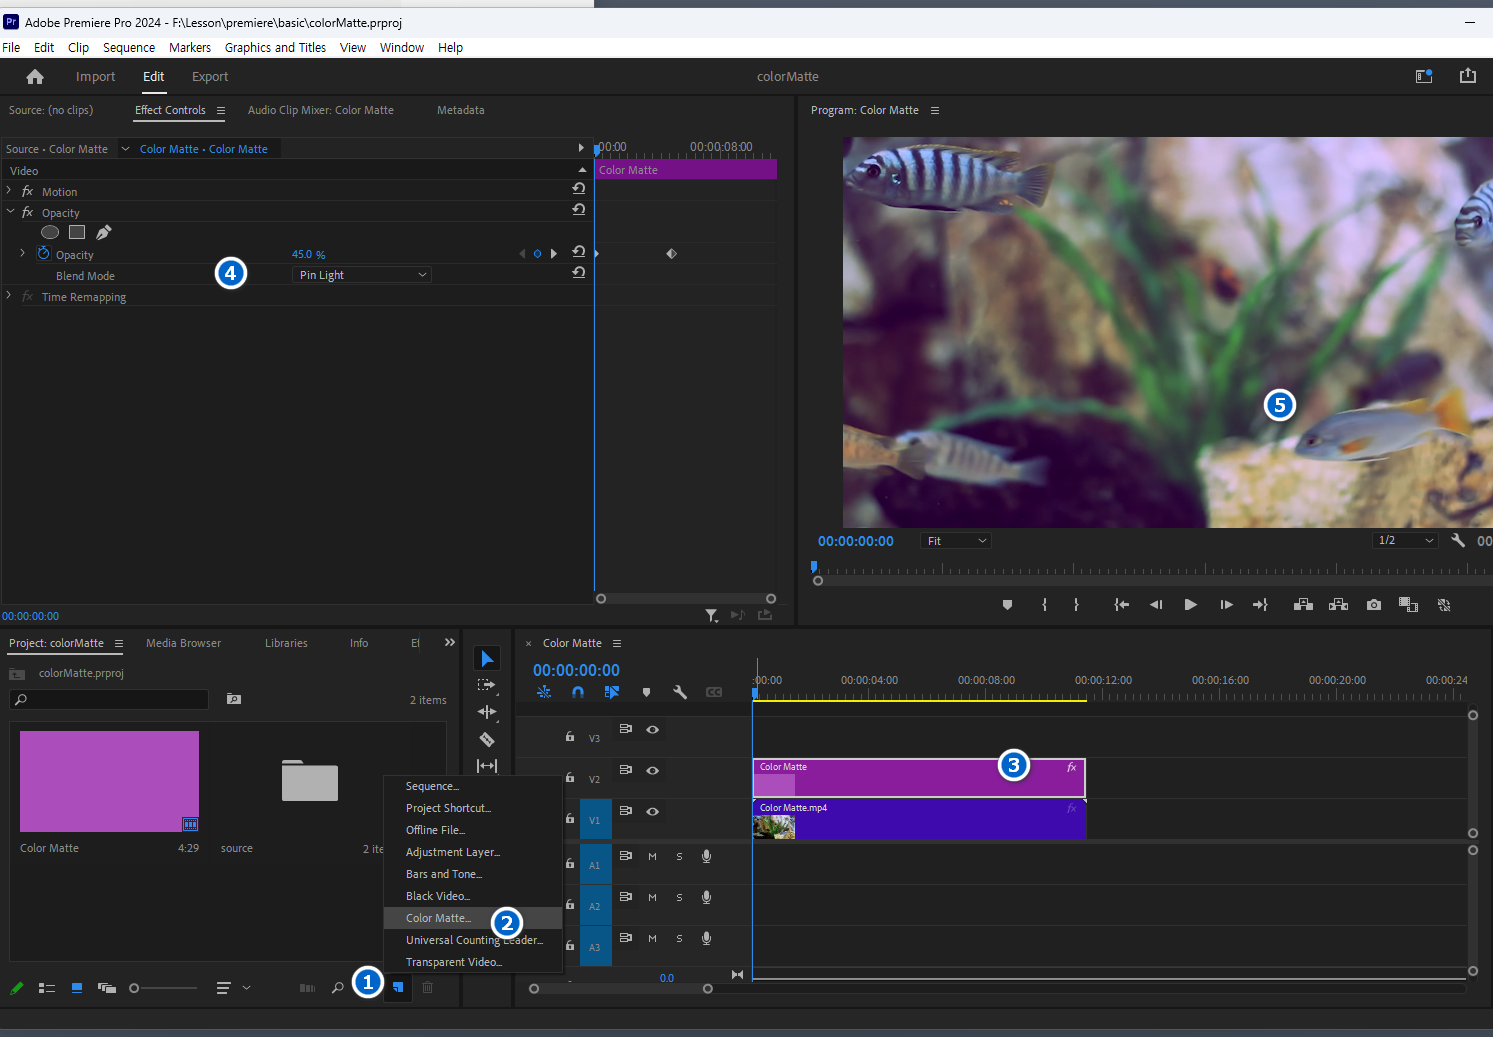Create an ellipse mask under Opacity
Image resolution: width=1493 pixels, height=1037 pixels.
50,232
